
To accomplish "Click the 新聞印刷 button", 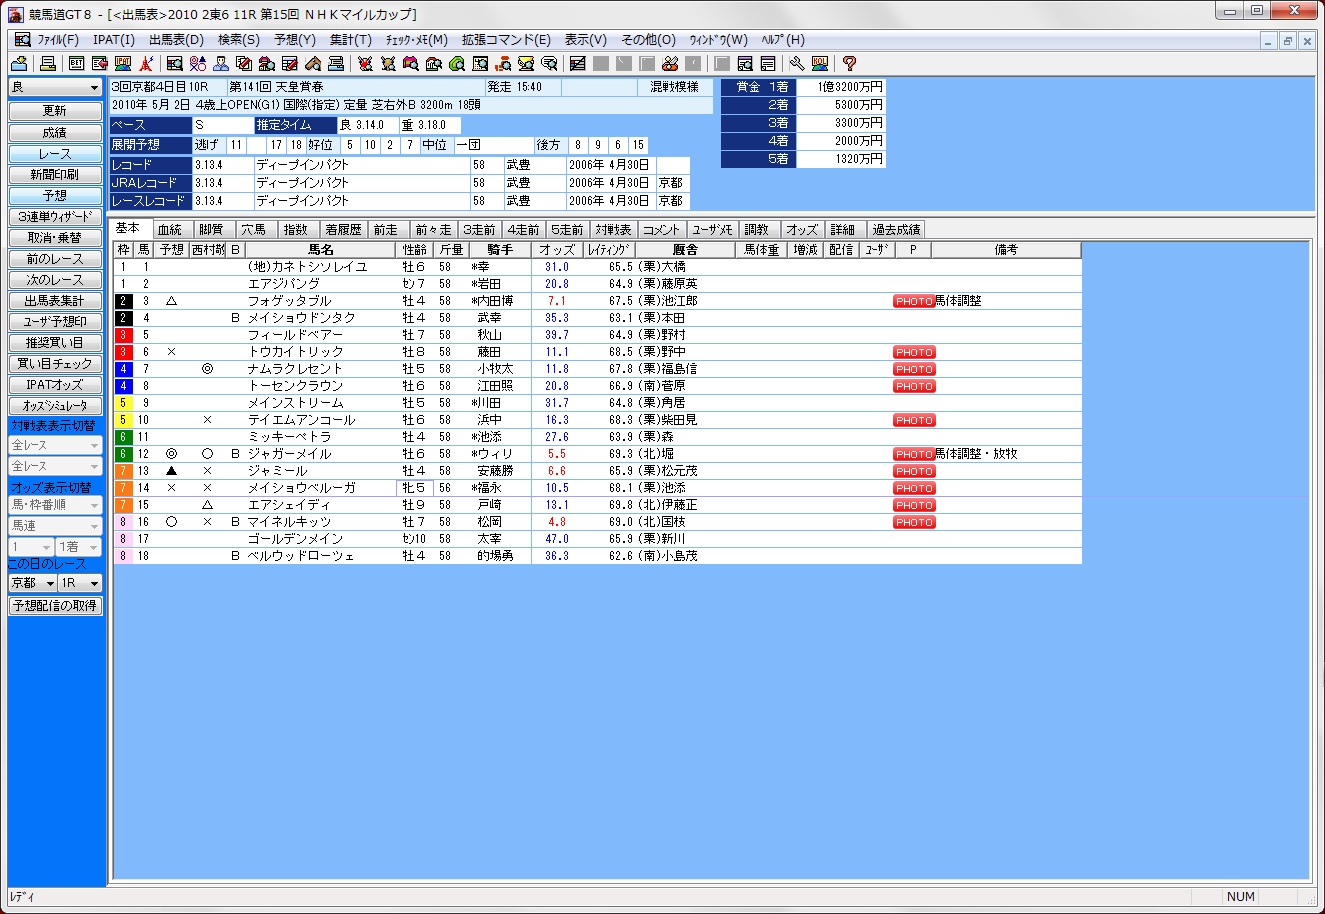I will pyautogui.click(x=55, y=175).
